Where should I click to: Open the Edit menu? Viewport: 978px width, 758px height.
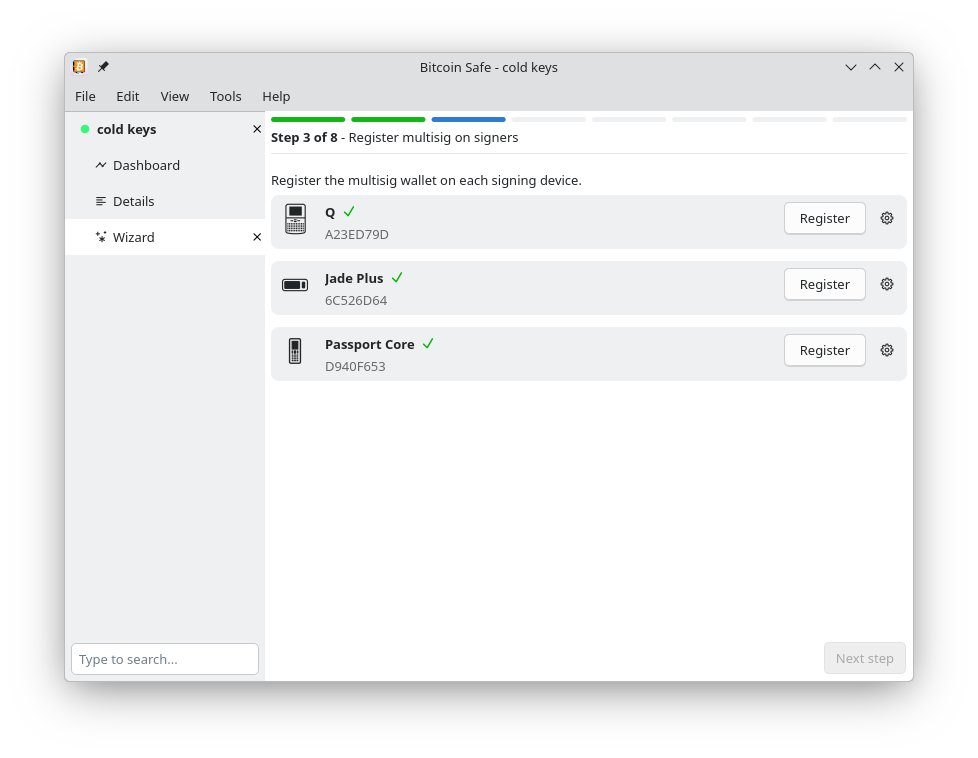[x=128, y=97]
